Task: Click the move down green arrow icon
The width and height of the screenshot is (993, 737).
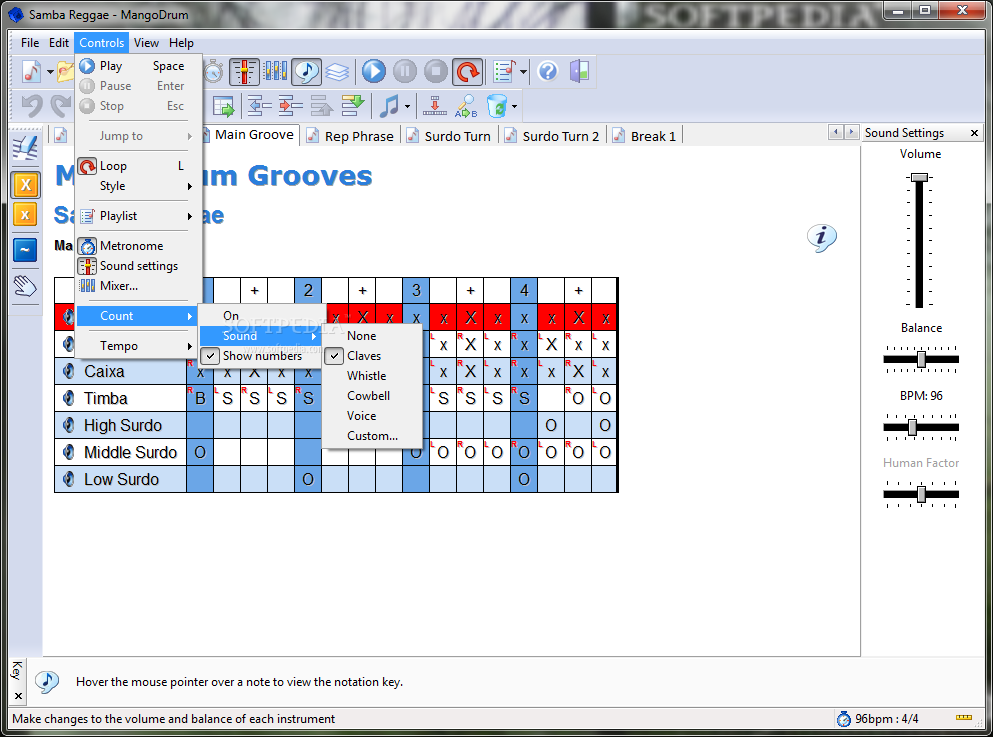Action: coord(353,106)
